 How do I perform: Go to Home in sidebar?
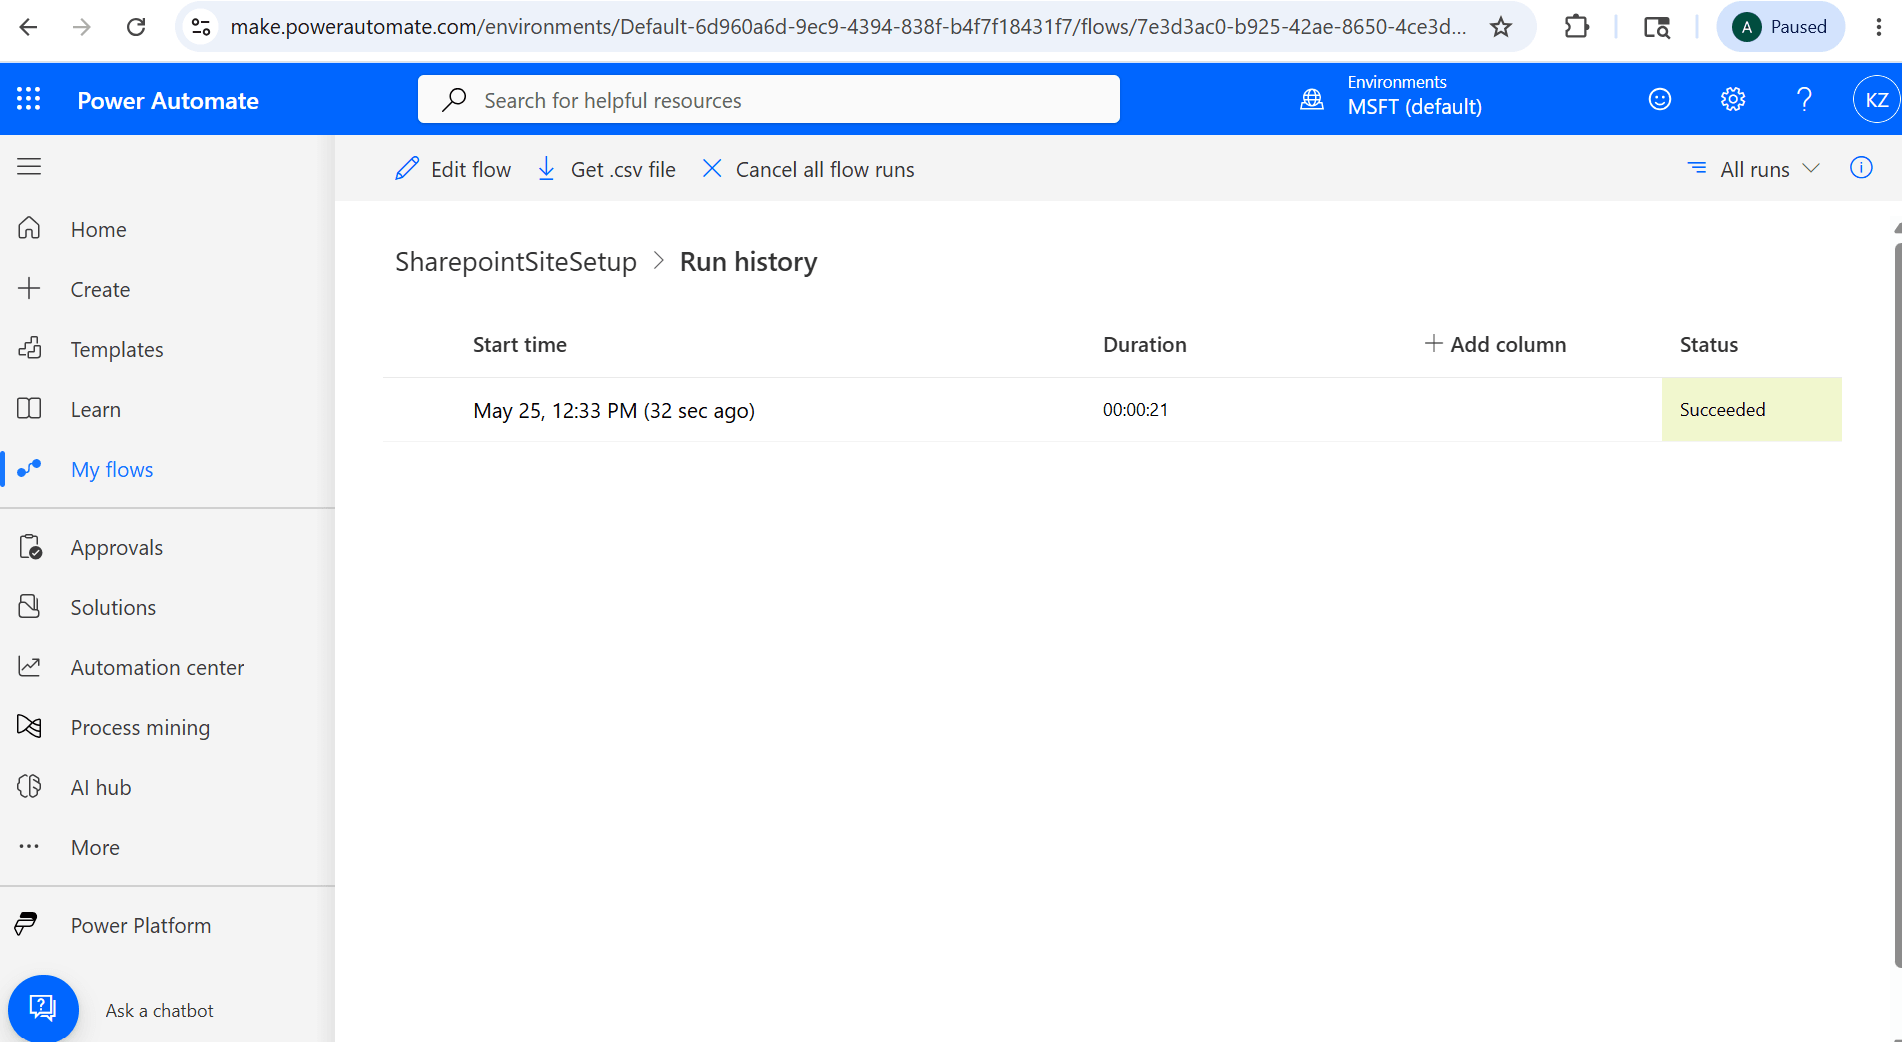click(x=98, y=229)
